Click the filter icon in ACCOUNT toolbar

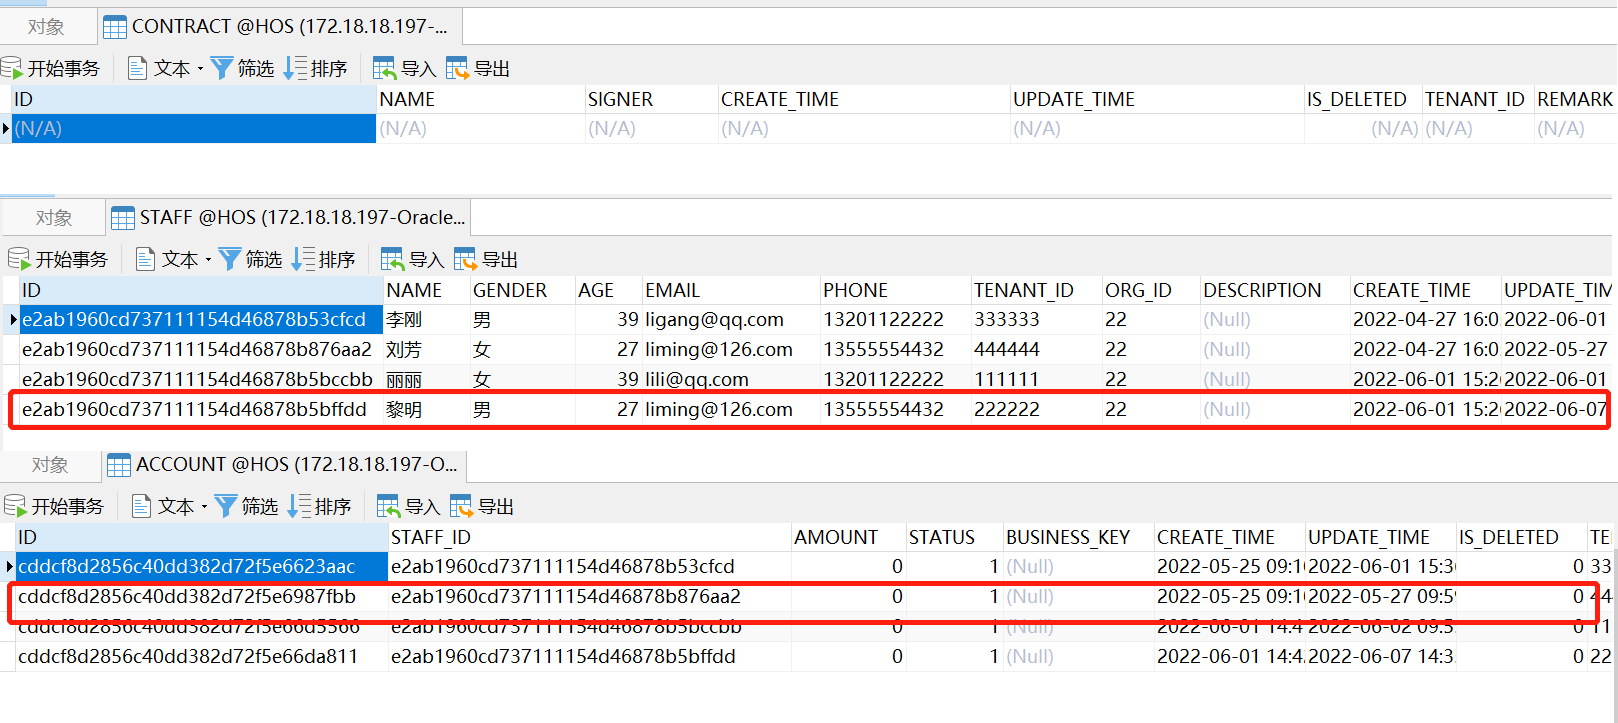point(226,506)
